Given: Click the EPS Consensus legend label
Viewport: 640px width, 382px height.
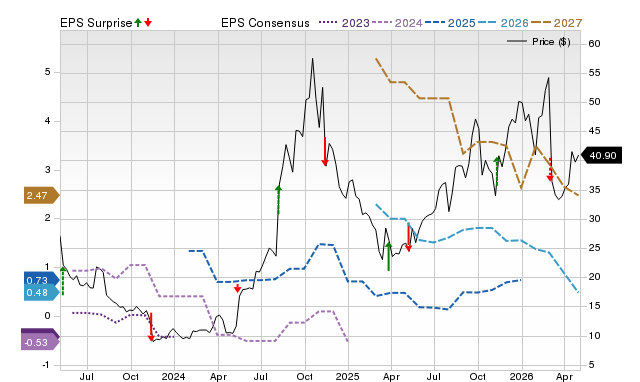Looking at the screenshot, I should tap(265, 23).
